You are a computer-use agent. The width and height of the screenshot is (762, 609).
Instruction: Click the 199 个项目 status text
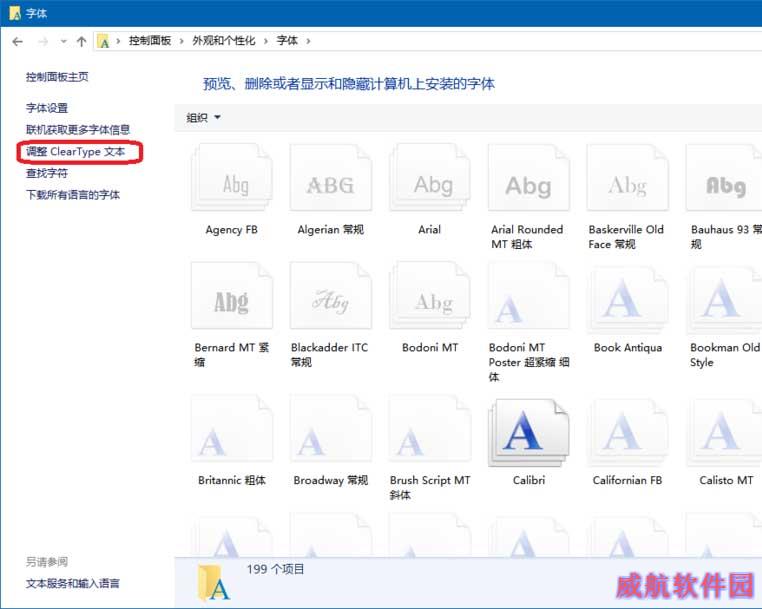click(275, 569)
